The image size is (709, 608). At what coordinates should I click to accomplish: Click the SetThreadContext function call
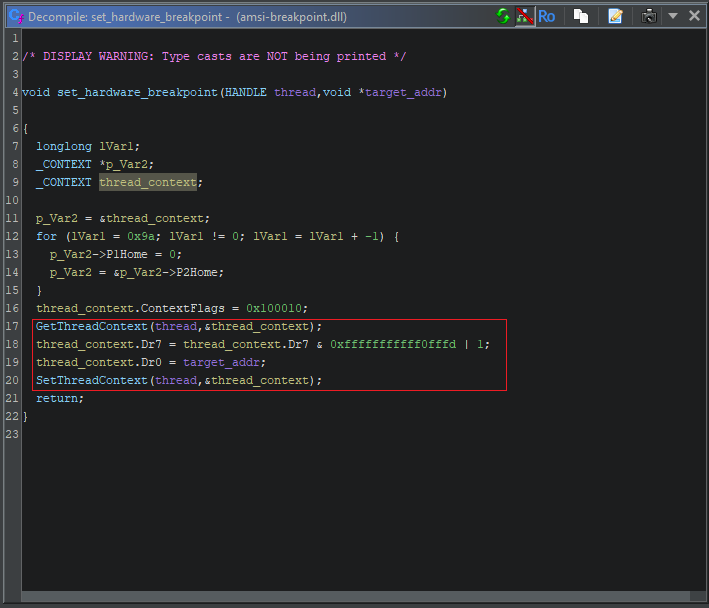tap(92, 381)
